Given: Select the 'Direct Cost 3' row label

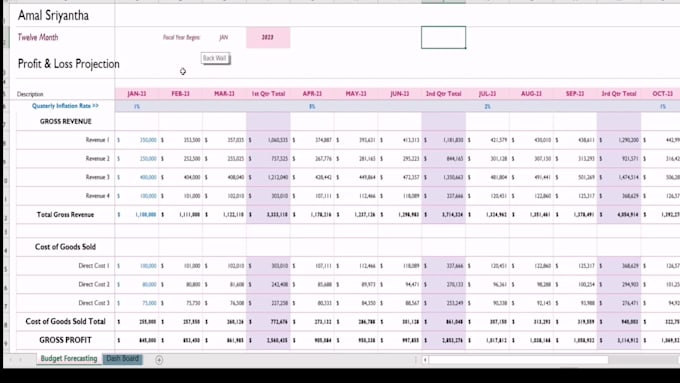Looking at the screenshot, I should [94, 303].
